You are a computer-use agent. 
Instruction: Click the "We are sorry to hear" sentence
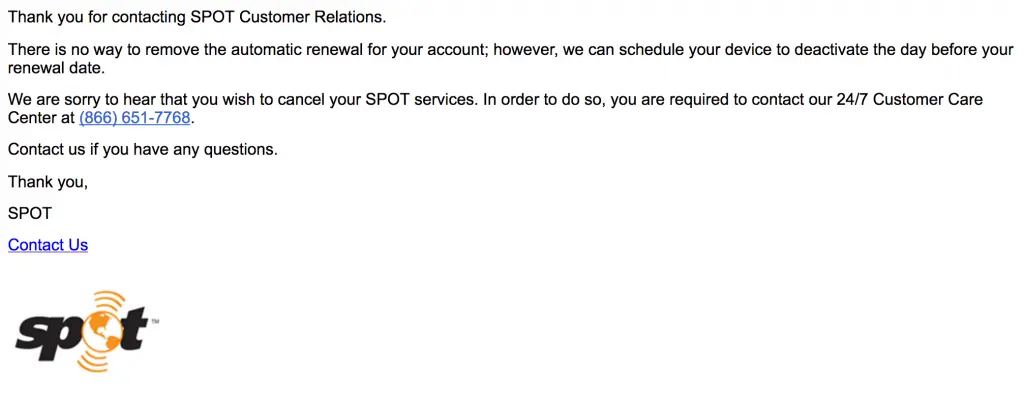point(243,101)
